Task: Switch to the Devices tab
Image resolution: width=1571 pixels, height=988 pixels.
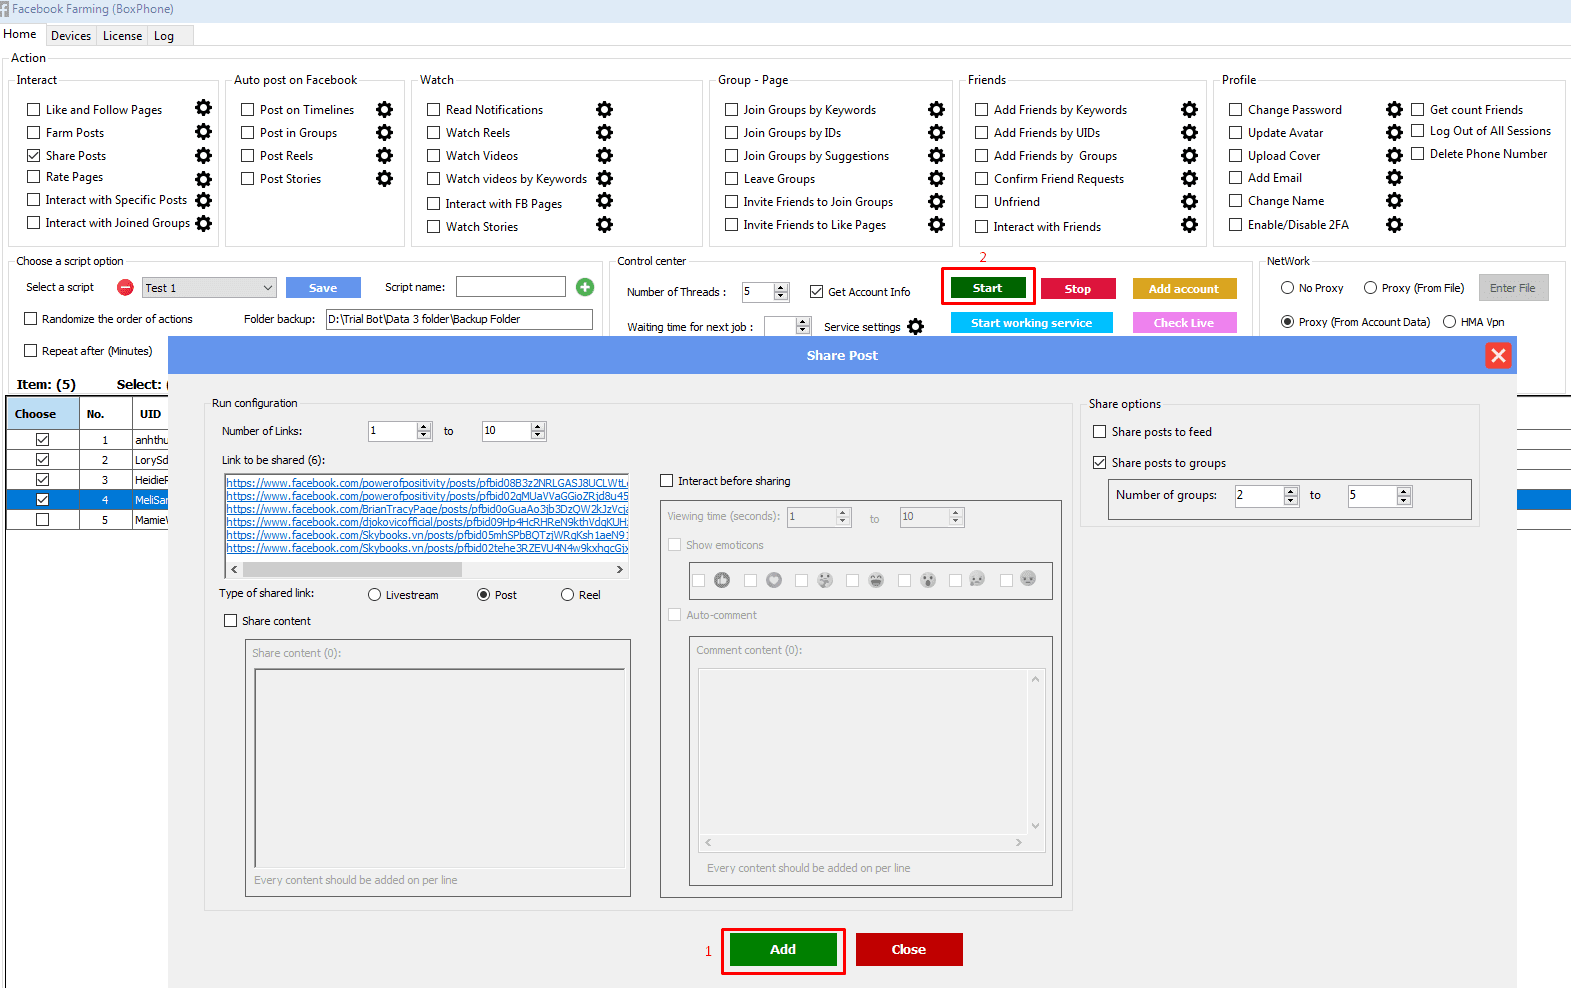Action: (71, 36)
